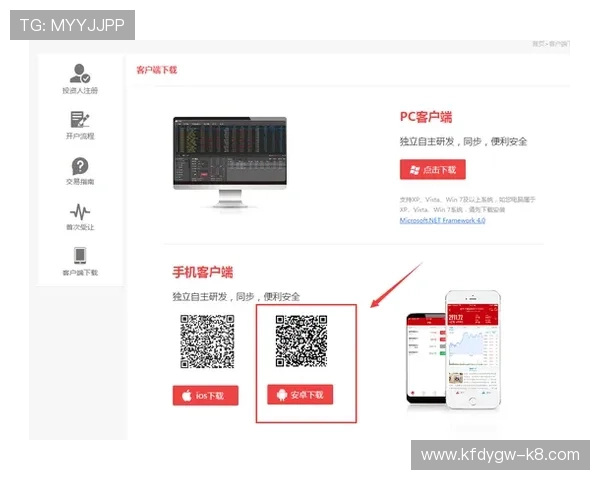Select the 首次受让 pulse wave icon
The height and width of the screenshot is (480, 600).
click(80, 212)
